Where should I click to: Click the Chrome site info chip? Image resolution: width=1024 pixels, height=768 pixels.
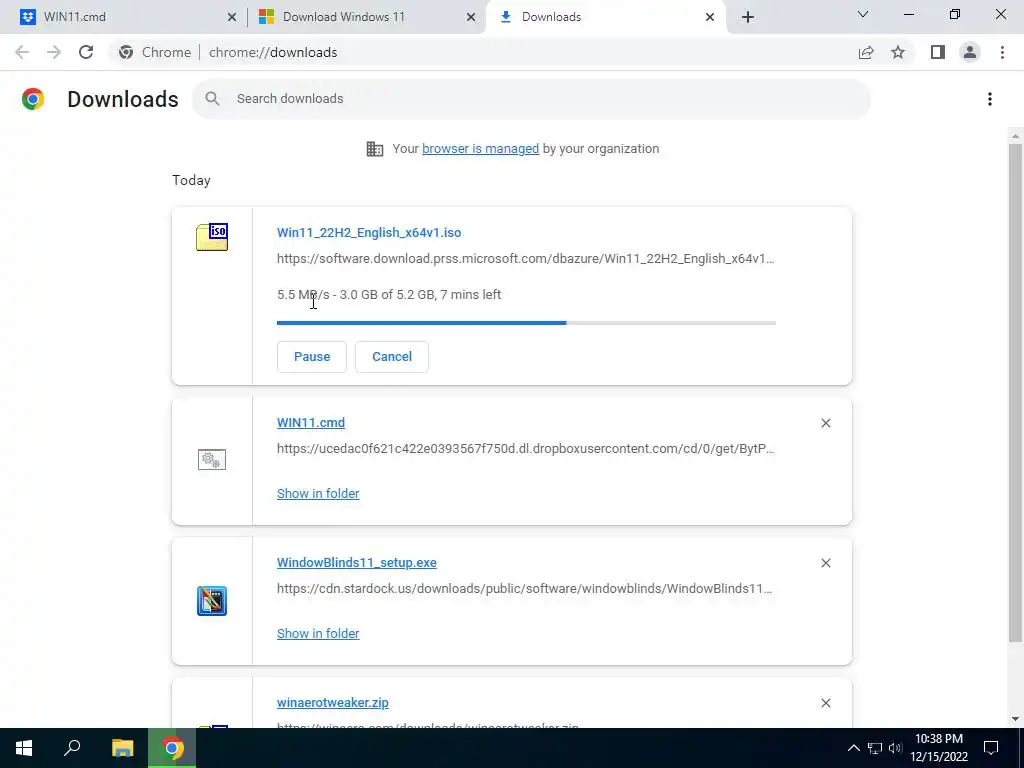tap(155, 52)
